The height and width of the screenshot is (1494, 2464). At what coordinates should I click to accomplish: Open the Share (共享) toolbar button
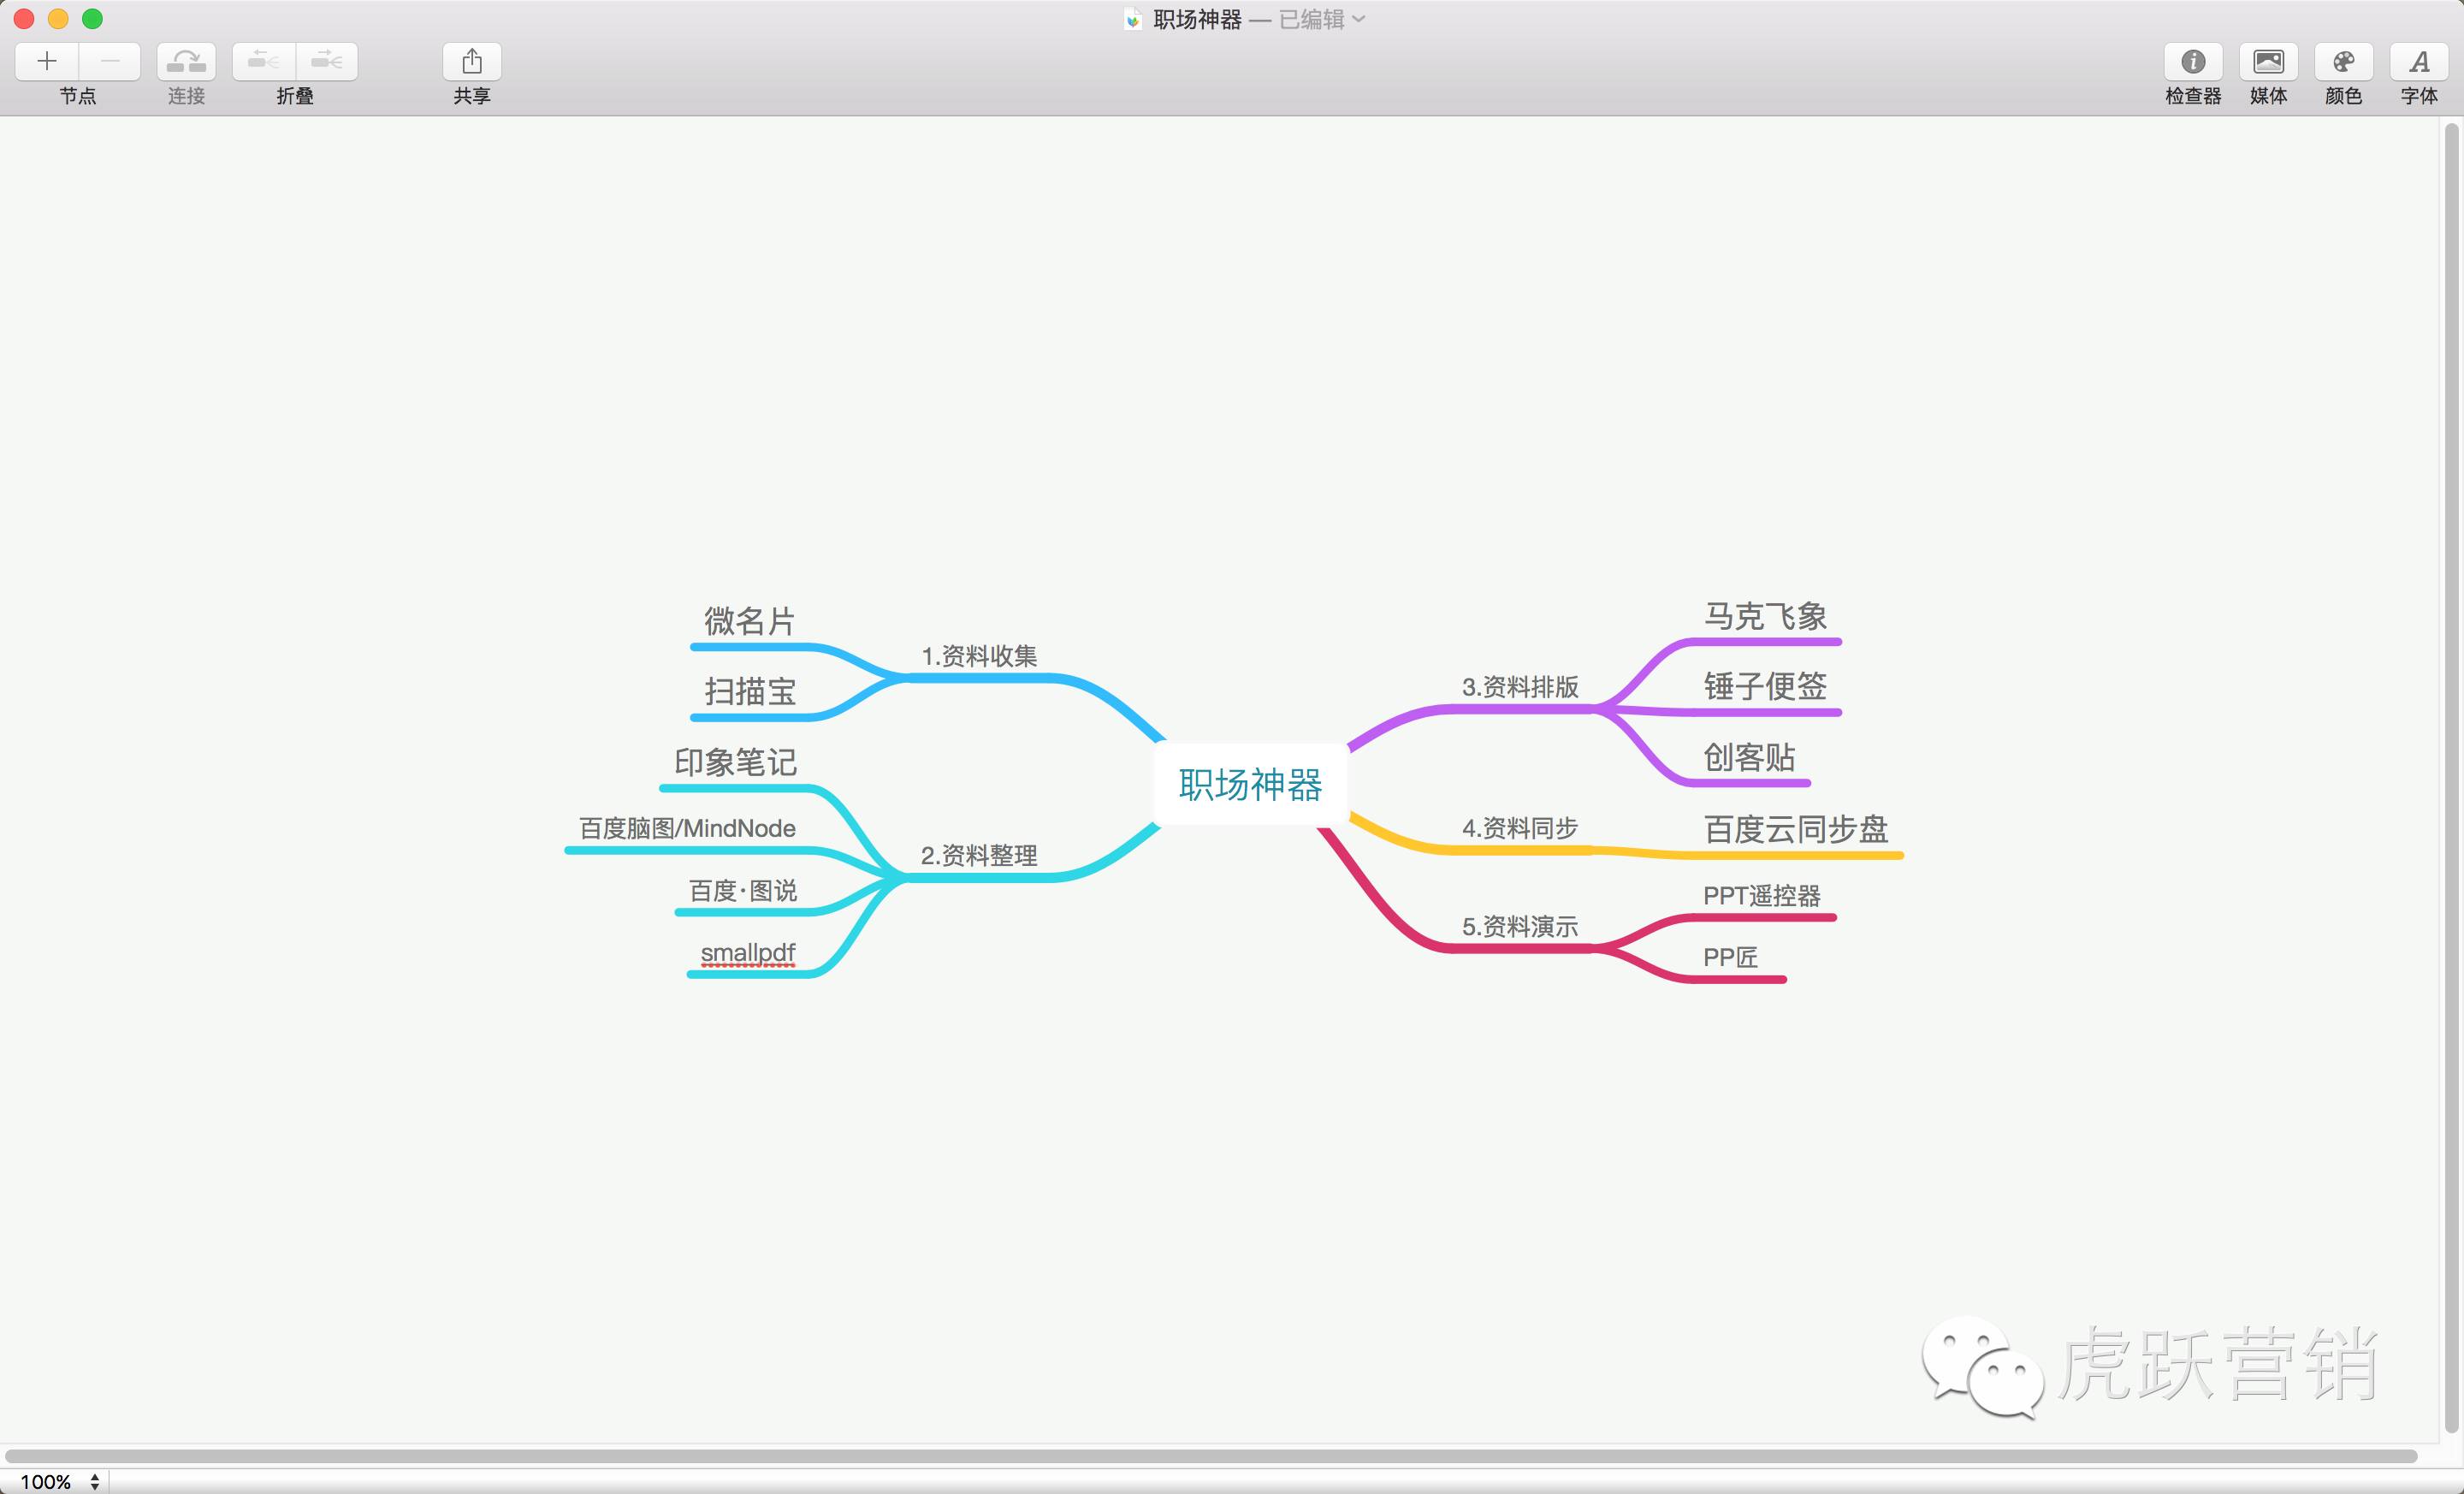[x=472, y=61]
